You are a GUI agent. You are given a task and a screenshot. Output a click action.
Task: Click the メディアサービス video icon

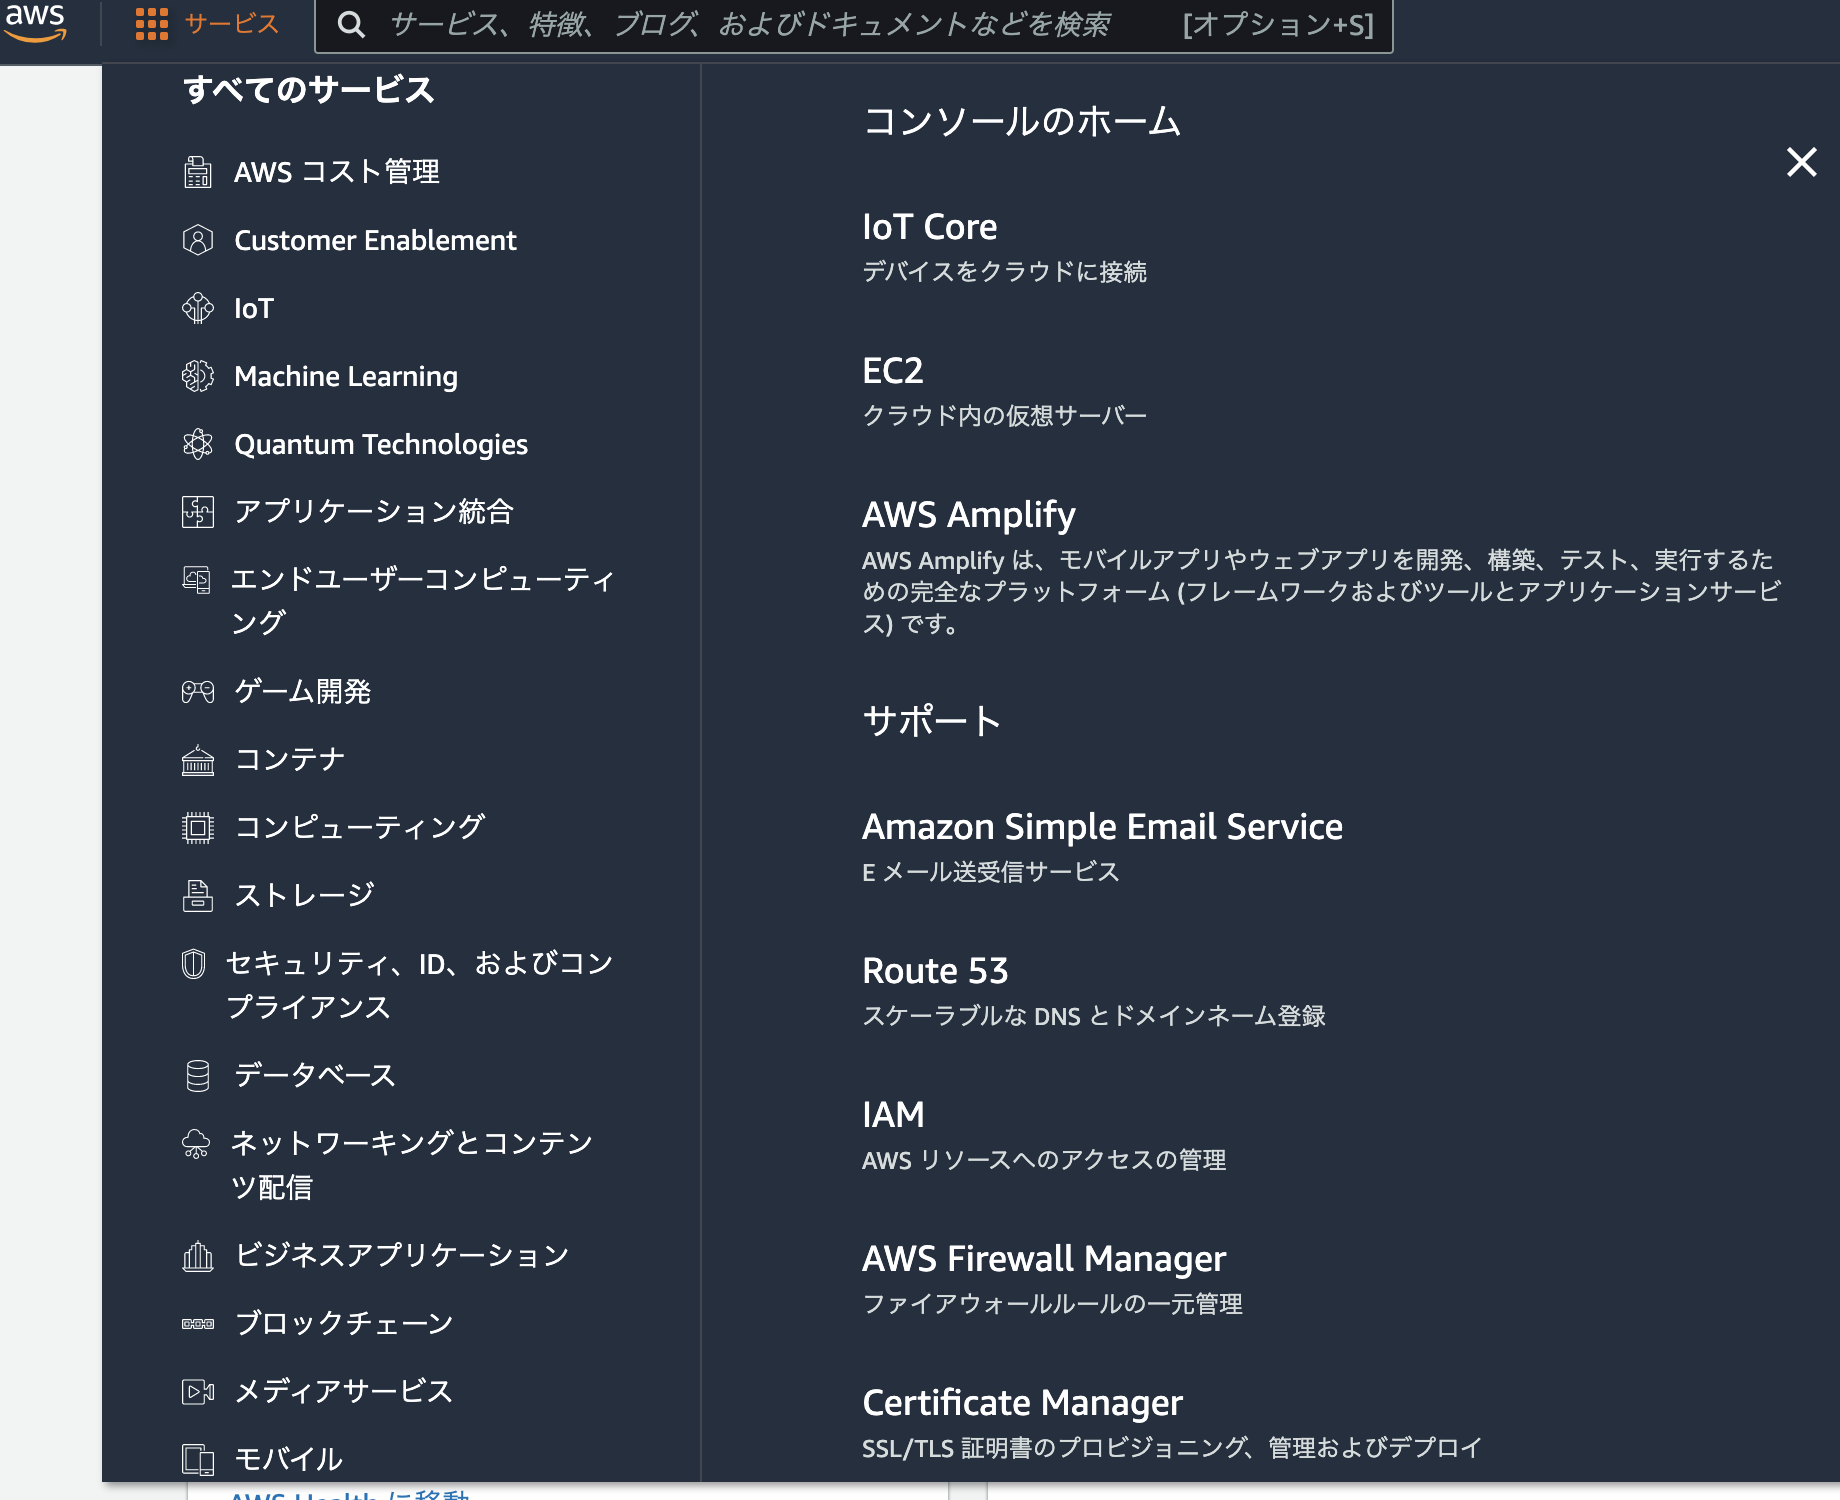pyautogui.click(x=198, y=1392)
